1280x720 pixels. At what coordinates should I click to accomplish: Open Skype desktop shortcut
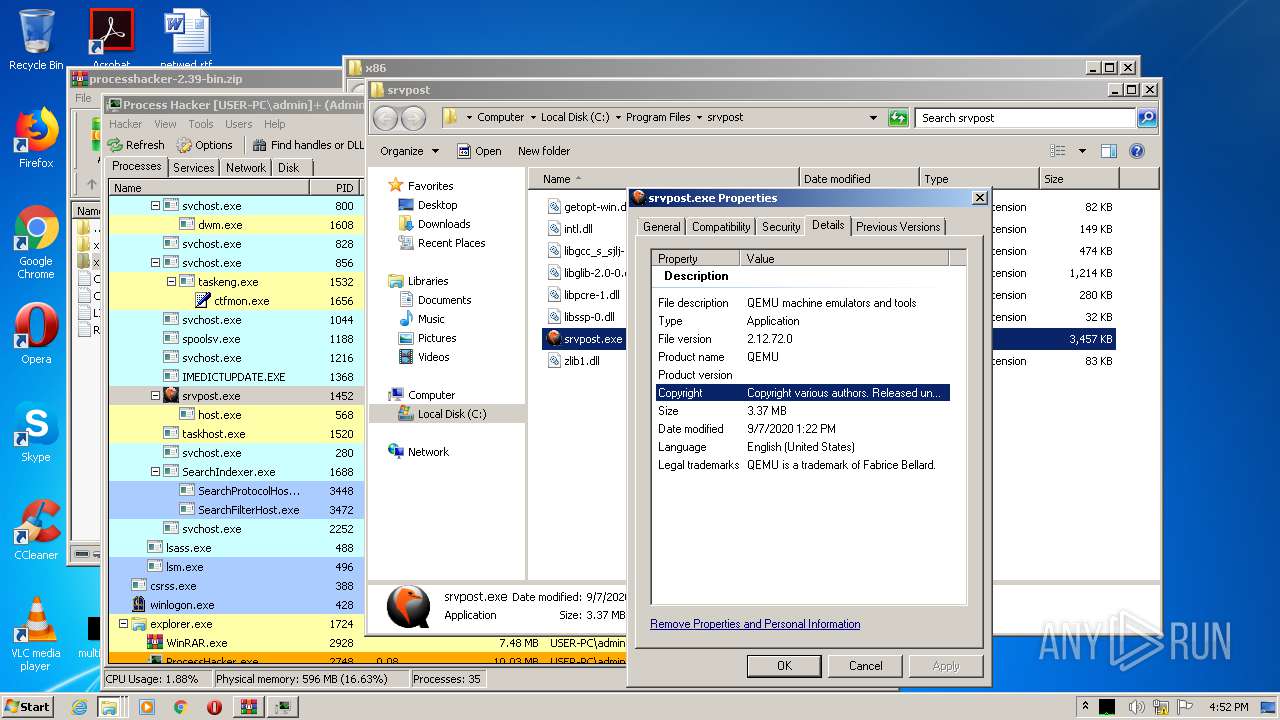click(x=36, y=432)
